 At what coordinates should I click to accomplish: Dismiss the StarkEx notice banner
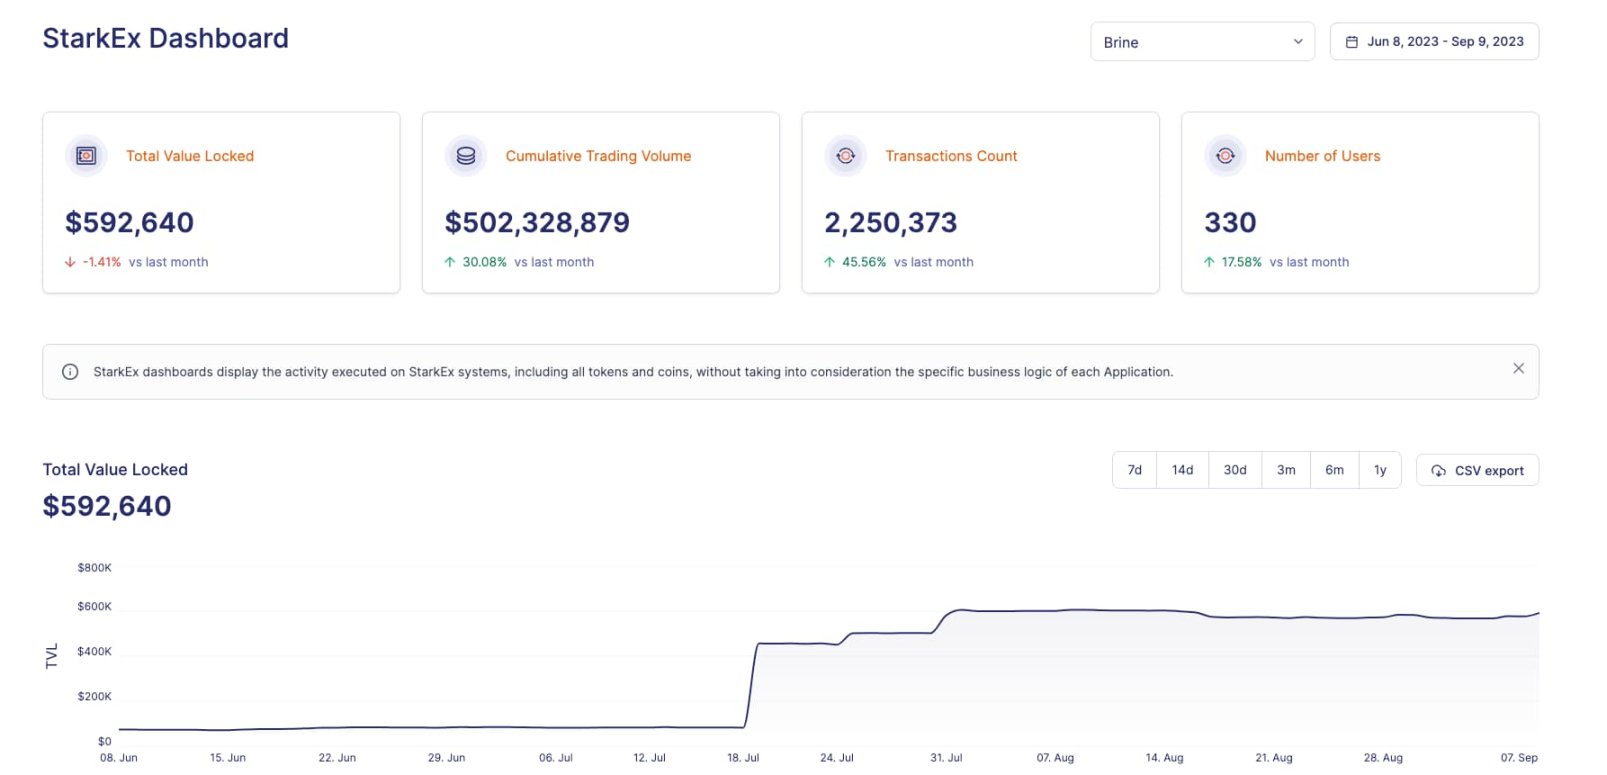(x=1518, y=369)
